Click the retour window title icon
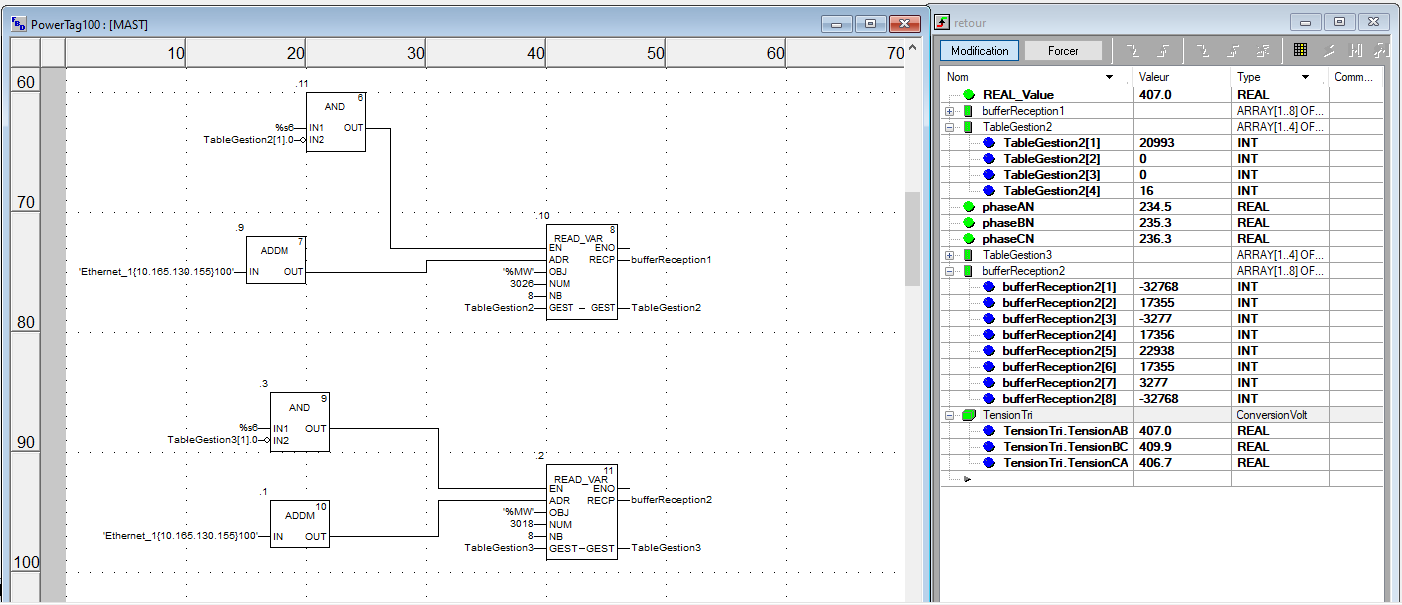 click(x=942, y=22)
